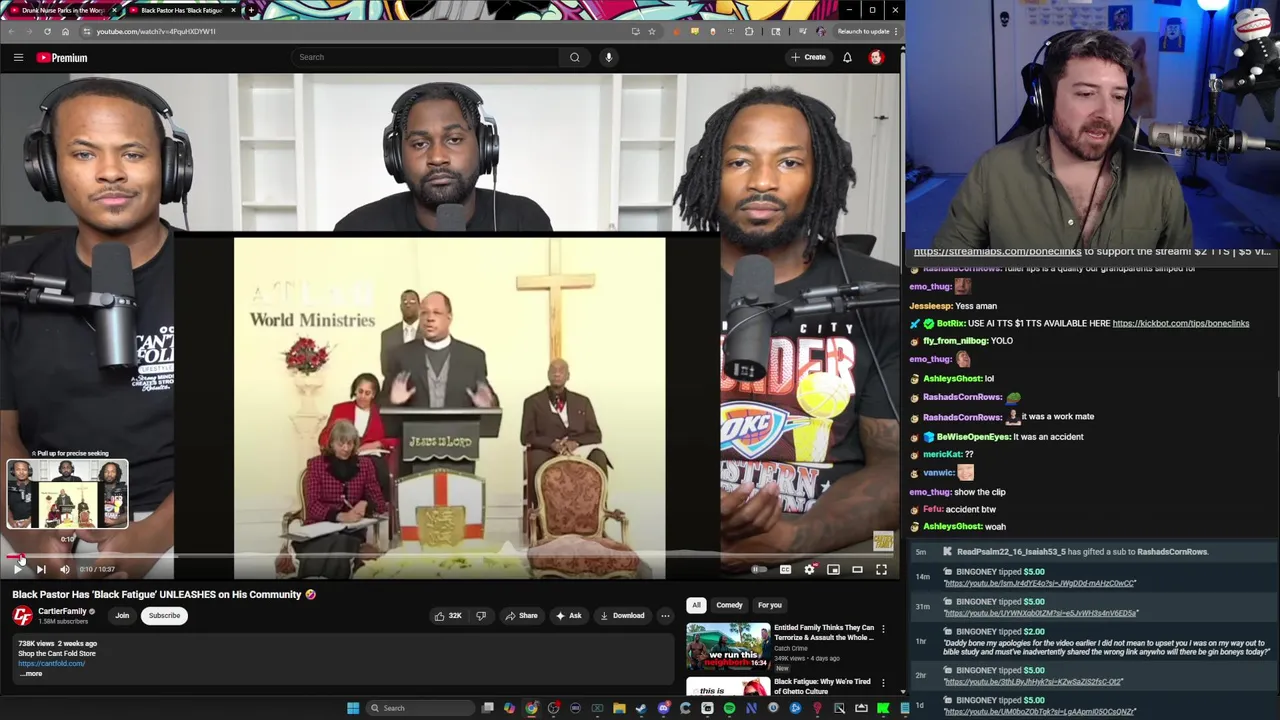Reload the page in browser
Image resolution: width=1280 pixels, height=720 pixels.
[x=47, y=31]
